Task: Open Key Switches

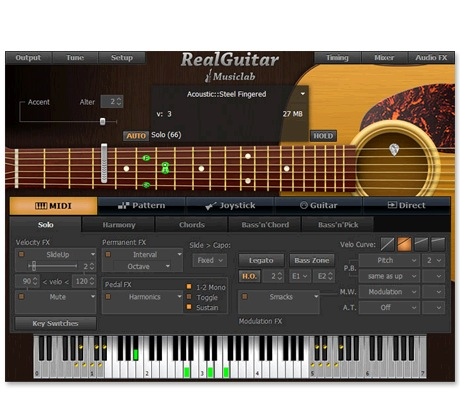Action: [x=55, y=323]
